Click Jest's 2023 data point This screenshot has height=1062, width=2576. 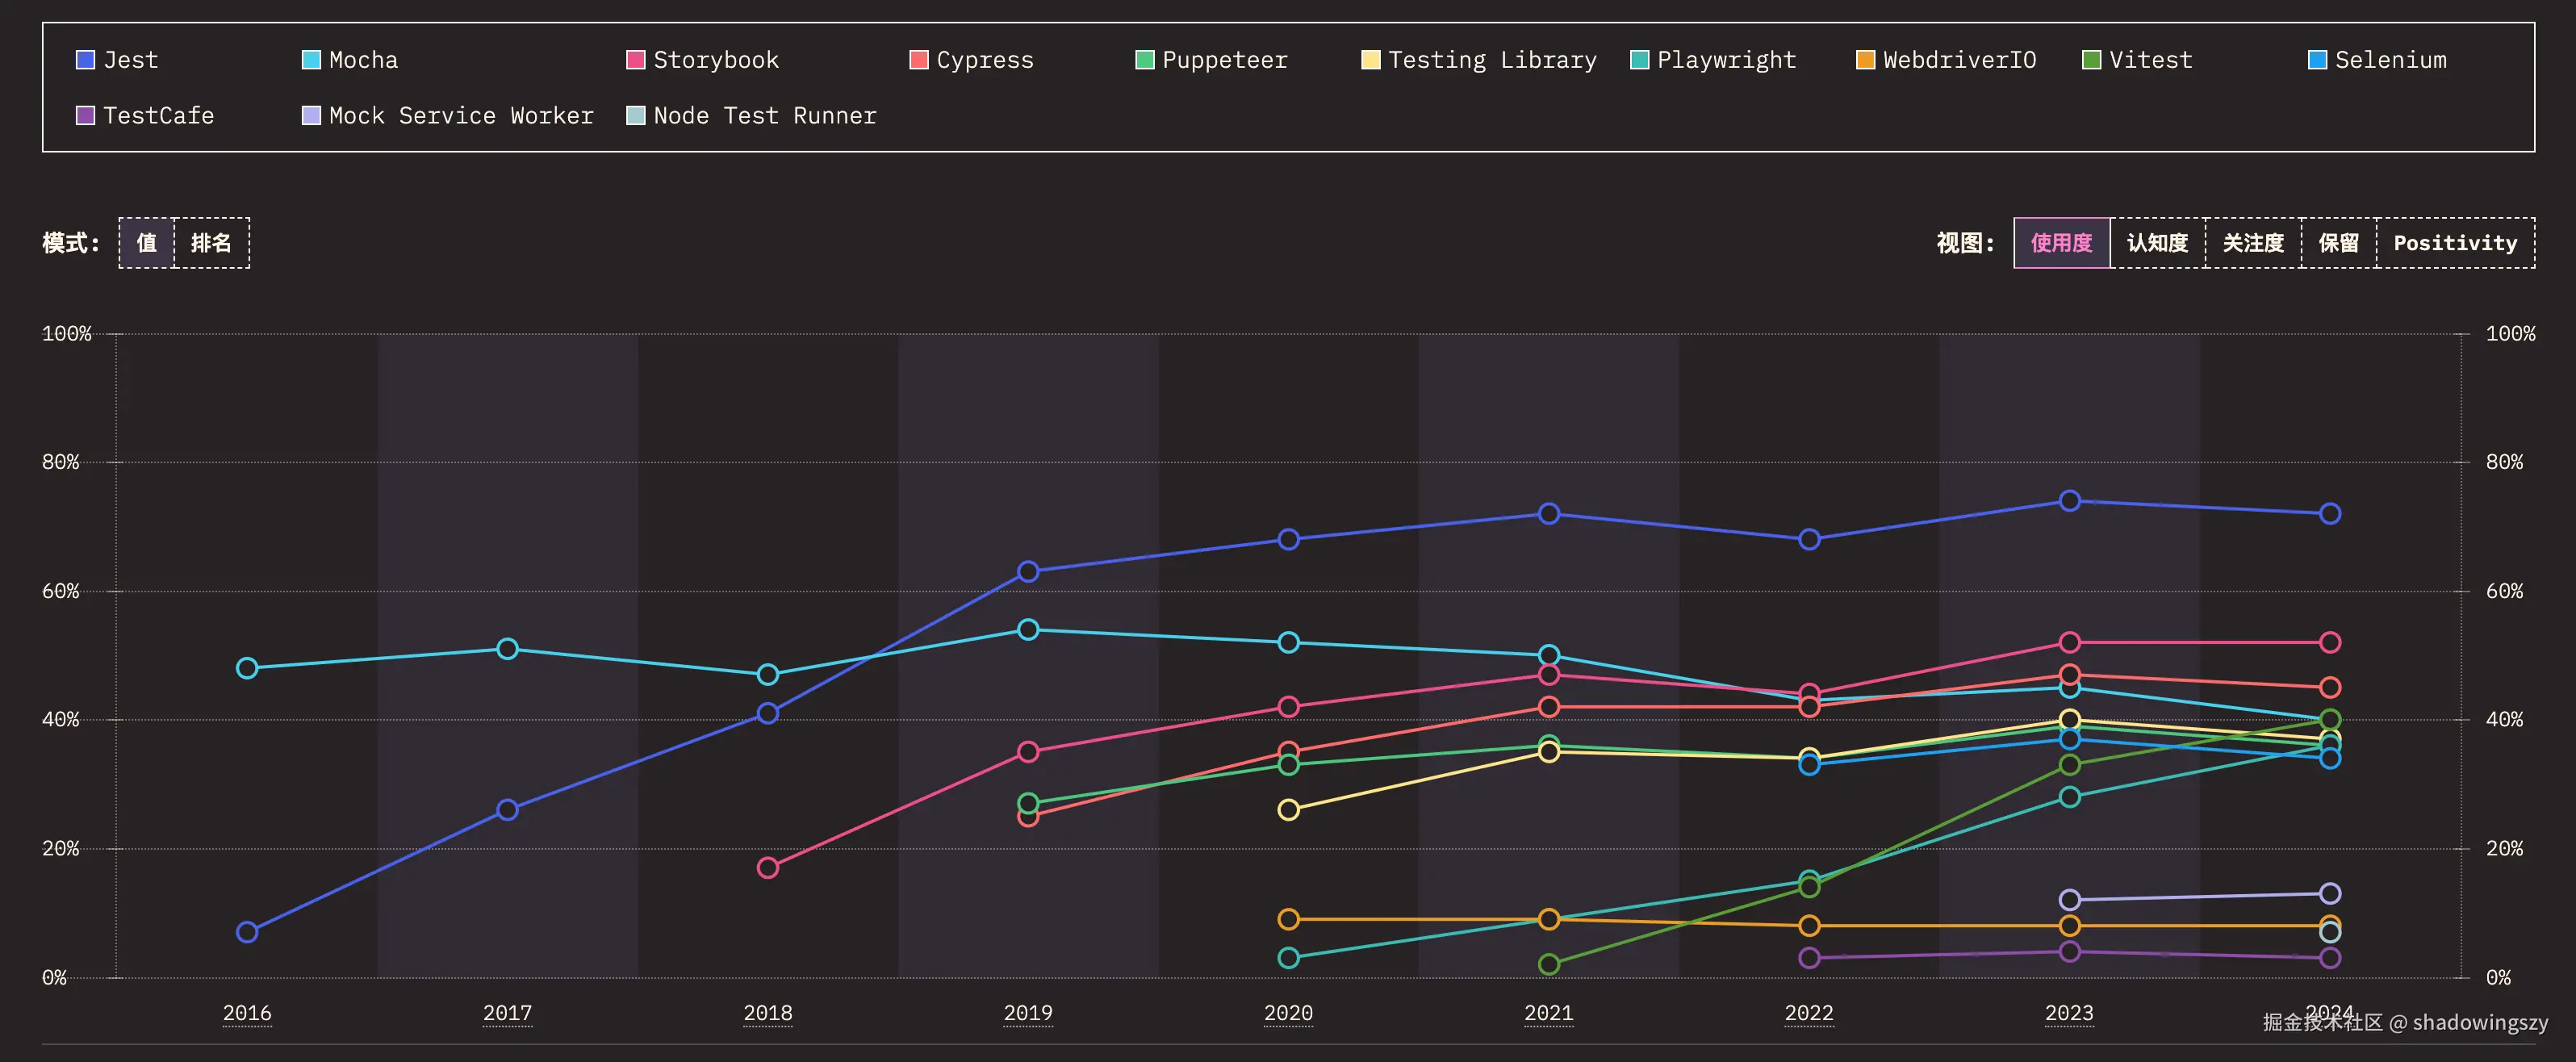coord(2069,501)
